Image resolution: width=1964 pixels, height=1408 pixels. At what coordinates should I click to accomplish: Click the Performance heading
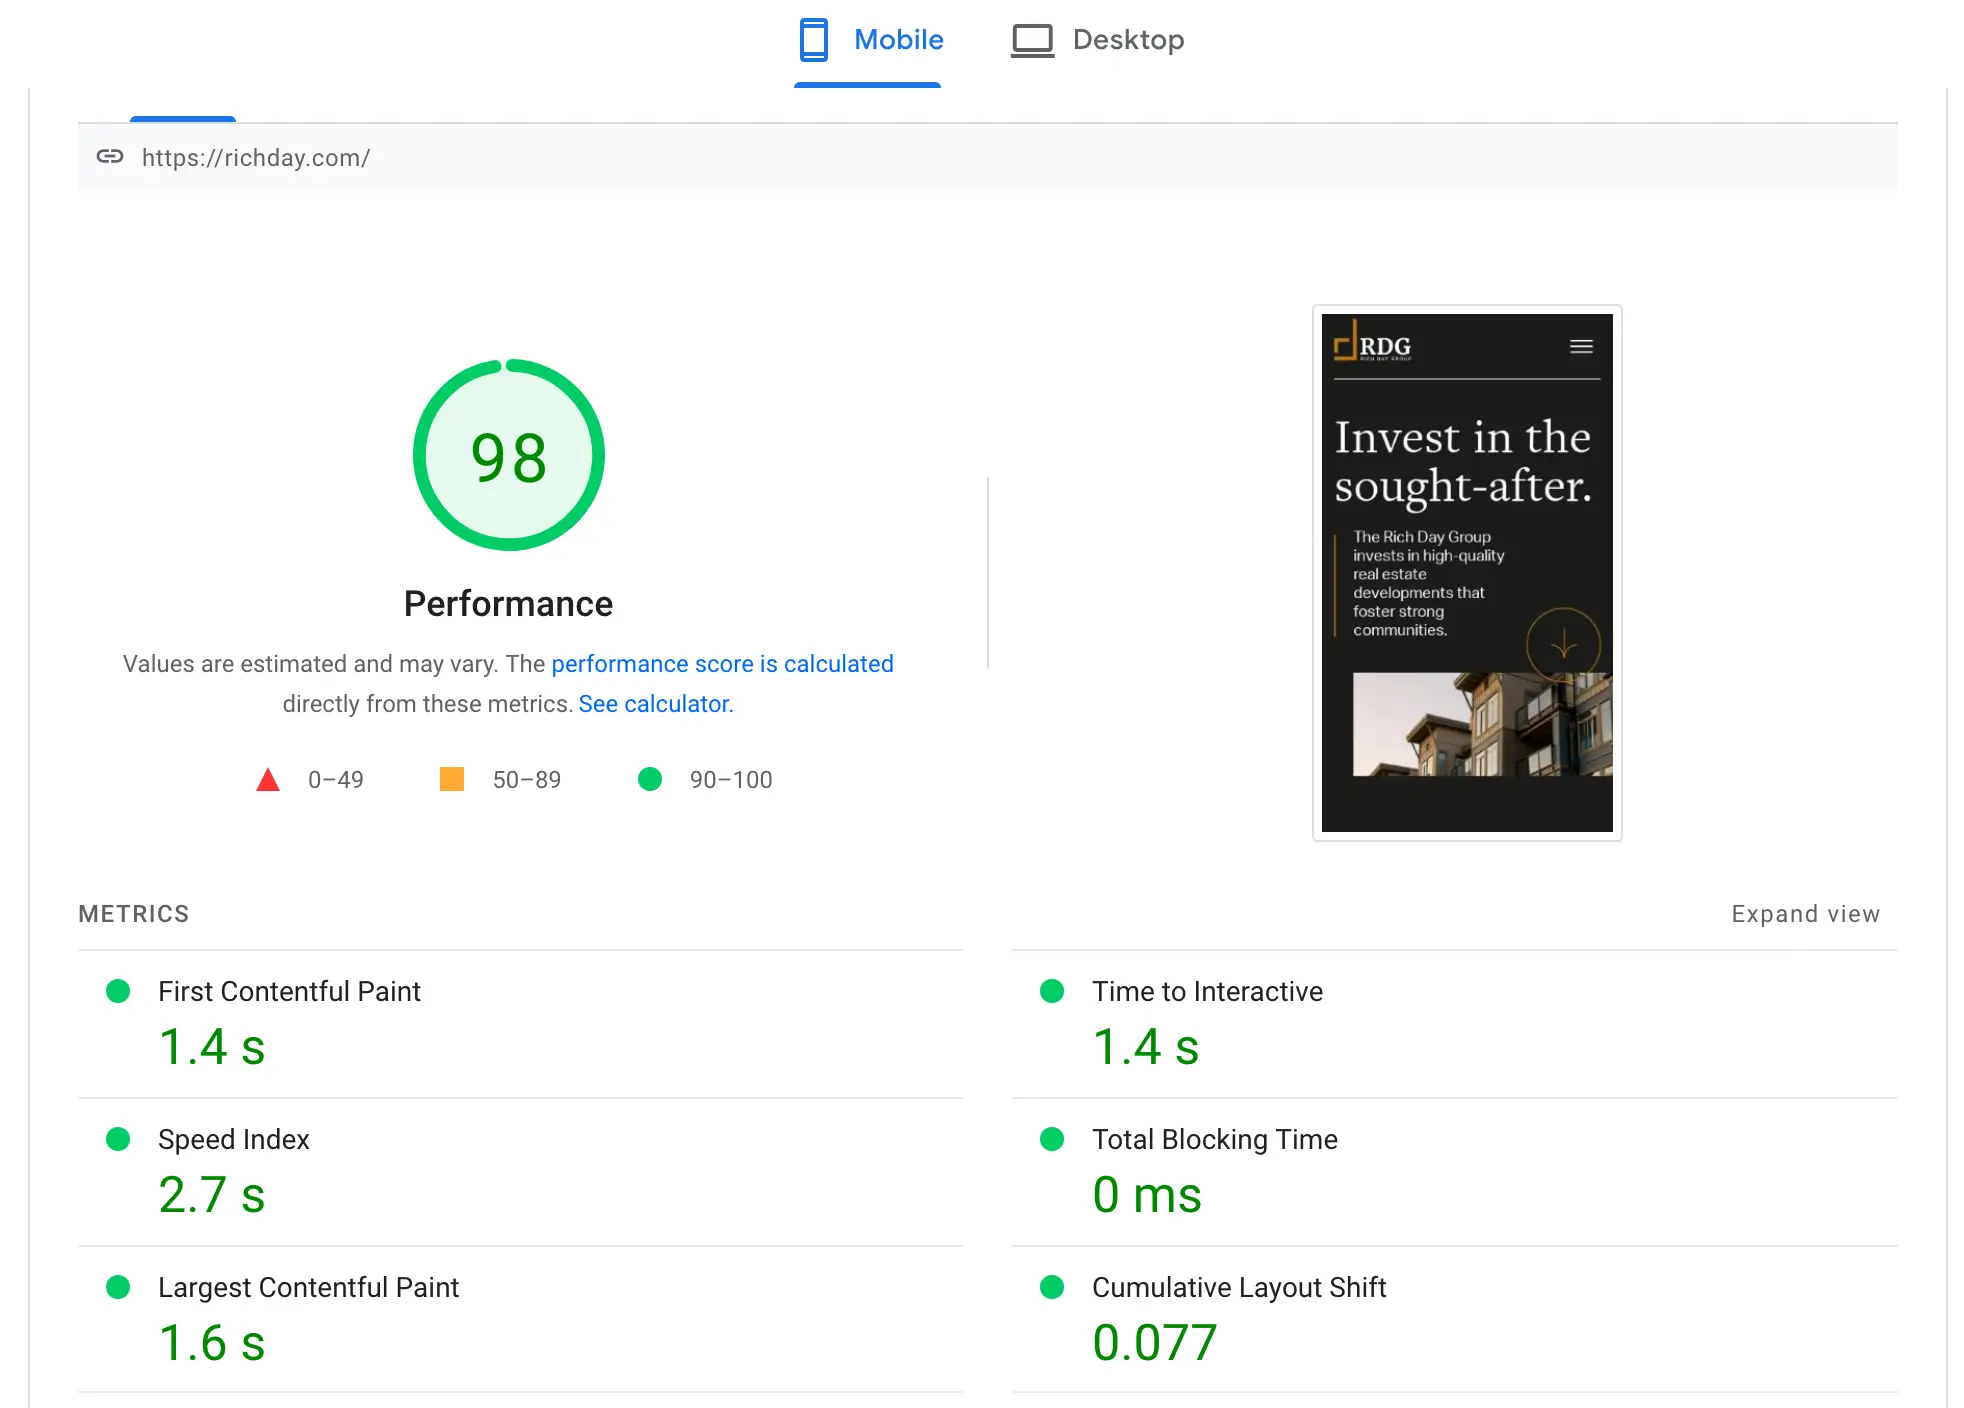click(508, 604)
